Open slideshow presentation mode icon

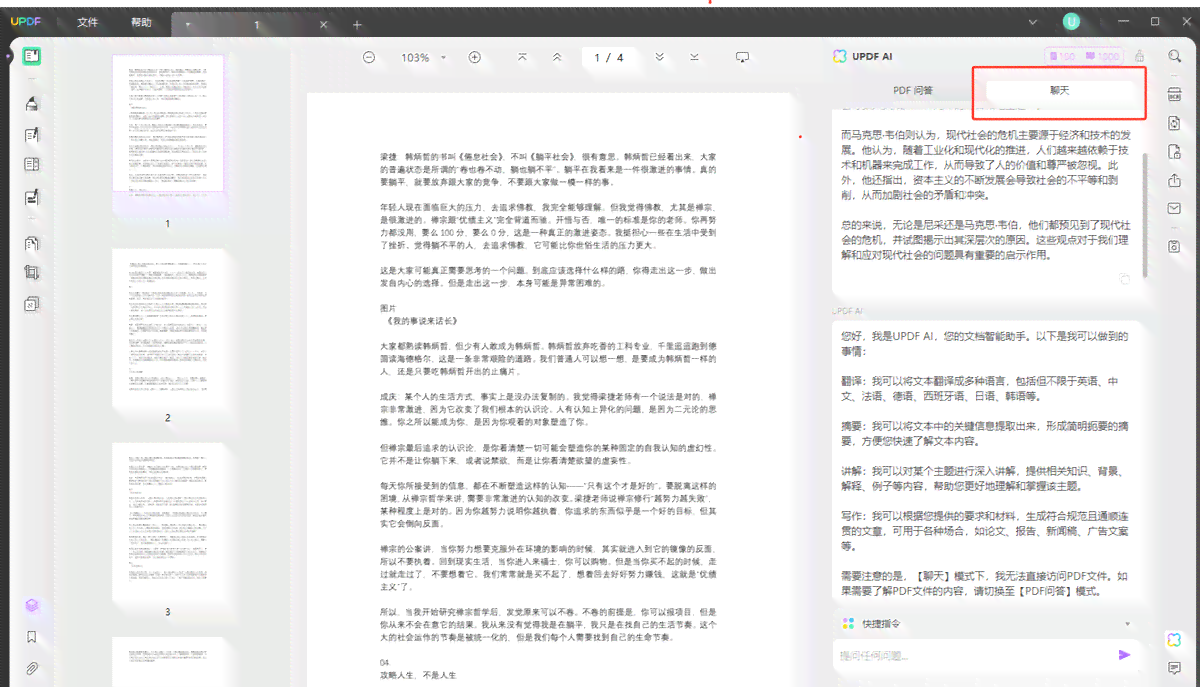pyautogui.click(x=743, y=58)
